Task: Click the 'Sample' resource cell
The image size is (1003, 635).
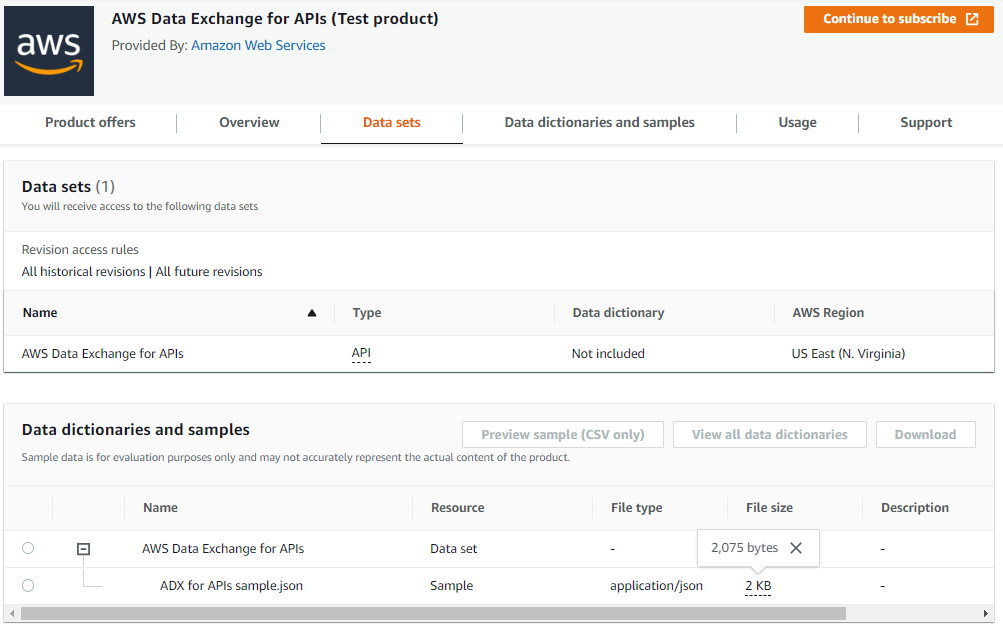Action: [451, 586]
